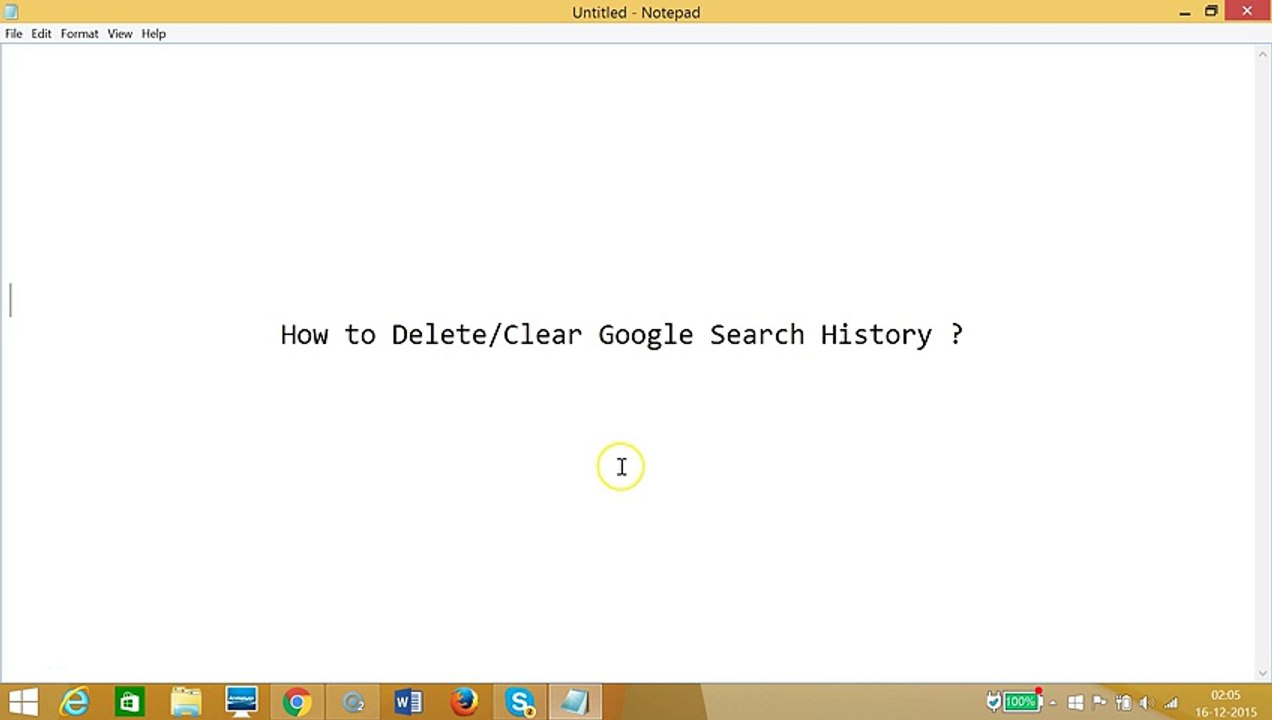This screenshot has height=720, width=1272.
Task: Click on "Delete/Clear" in the text
Action: point(486,335)
